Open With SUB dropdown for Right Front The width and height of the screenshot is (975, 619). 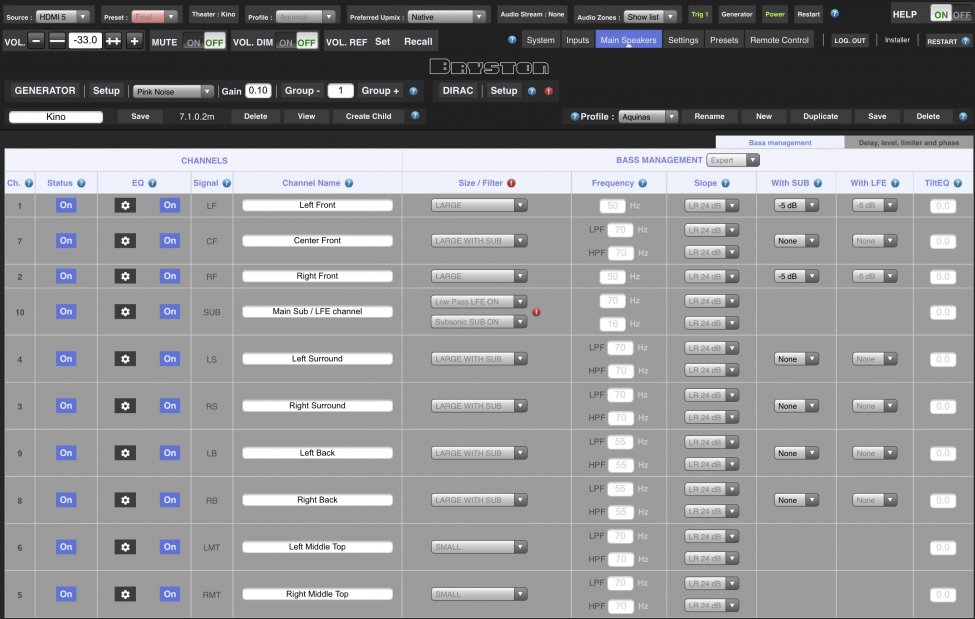tap(796, 276)
